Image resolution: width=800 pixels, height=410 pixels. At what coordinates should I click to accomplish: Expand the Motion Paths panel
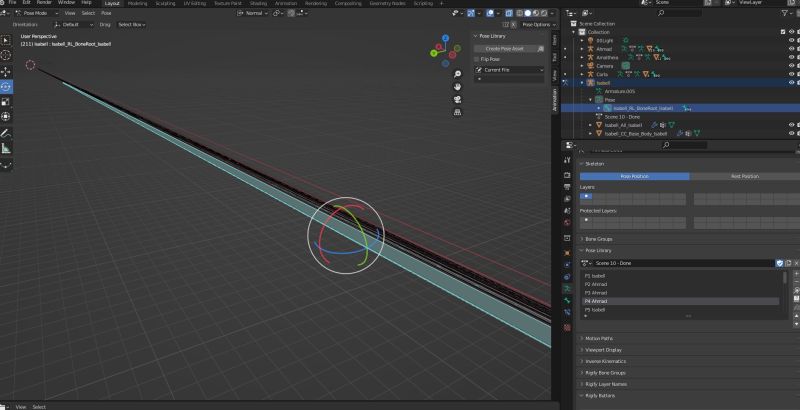(599, 339)
